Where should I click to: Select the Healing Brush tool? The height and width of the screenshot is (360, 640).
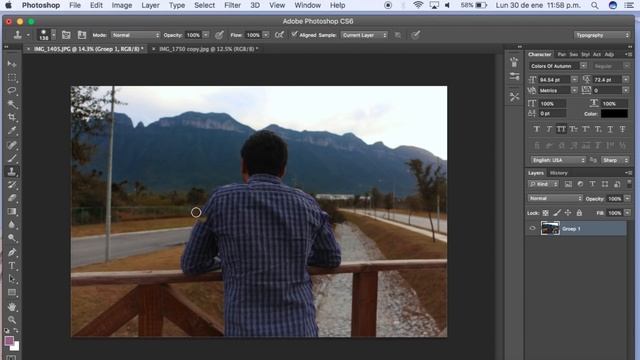tap(12, 145)
